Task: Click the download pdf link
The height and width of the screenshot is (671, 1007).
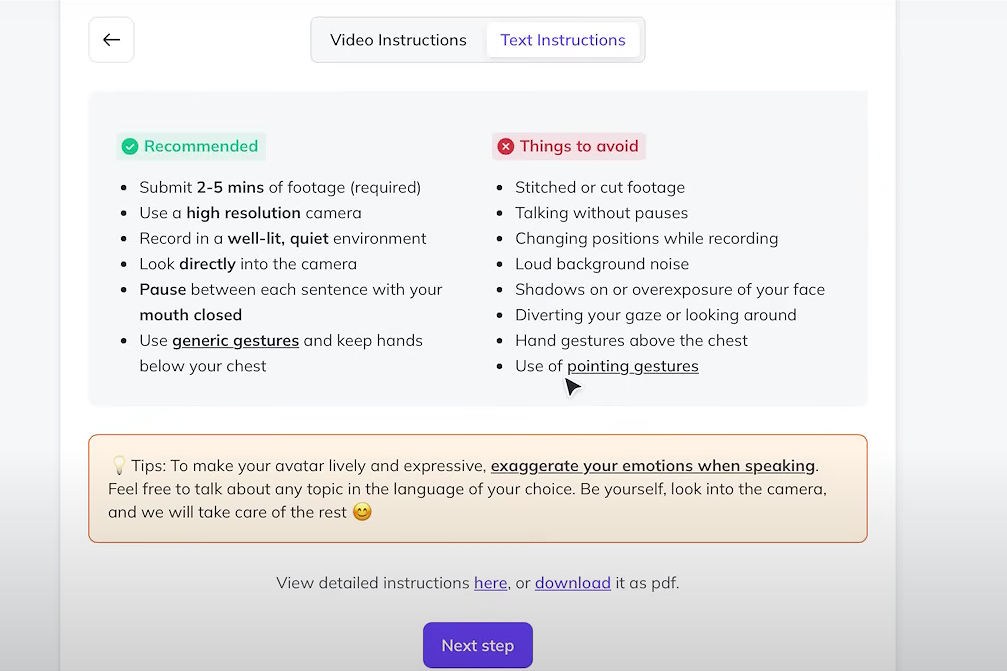Action: pyautogui.click(x=573, y=583)
